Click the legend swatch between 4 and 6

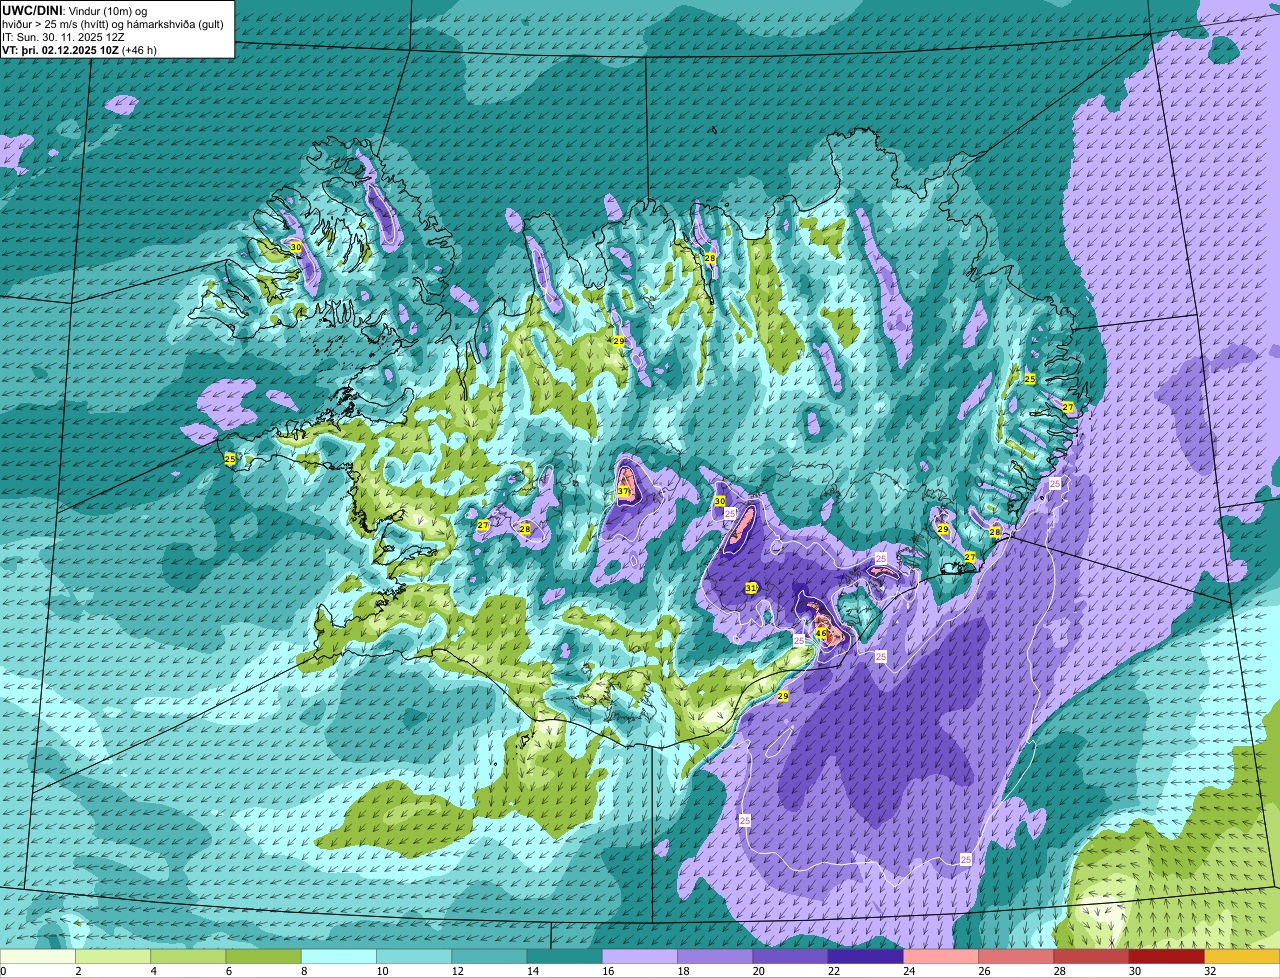[x=188, y=956]
